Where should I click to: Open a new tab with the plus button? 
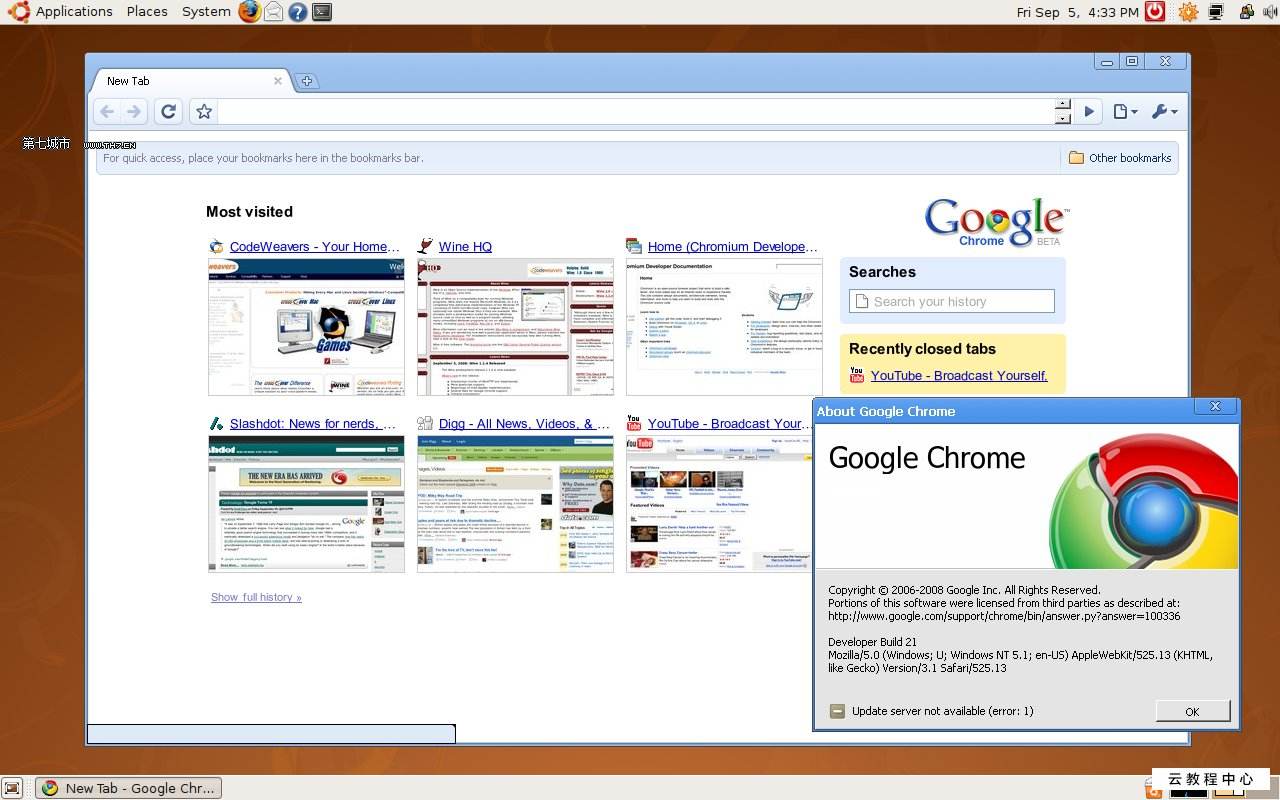(307, 81)
